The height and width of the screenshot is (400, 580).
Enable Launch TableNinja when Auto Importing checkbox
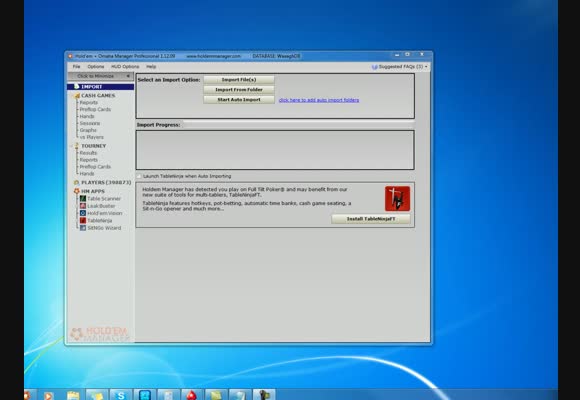click(139, 176)
